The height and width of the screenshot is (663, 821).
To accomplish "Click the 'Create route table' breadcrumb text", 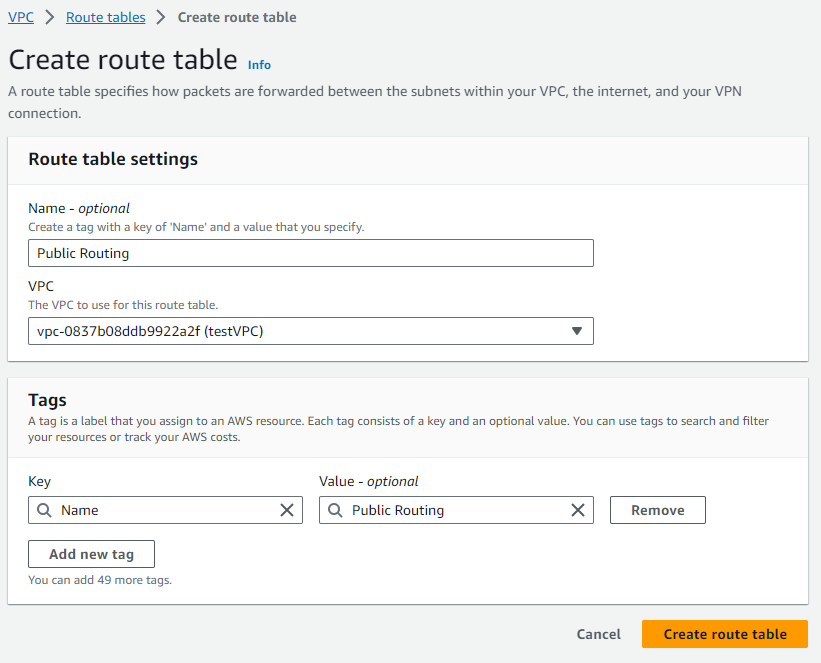I will [x=237, y=17].
